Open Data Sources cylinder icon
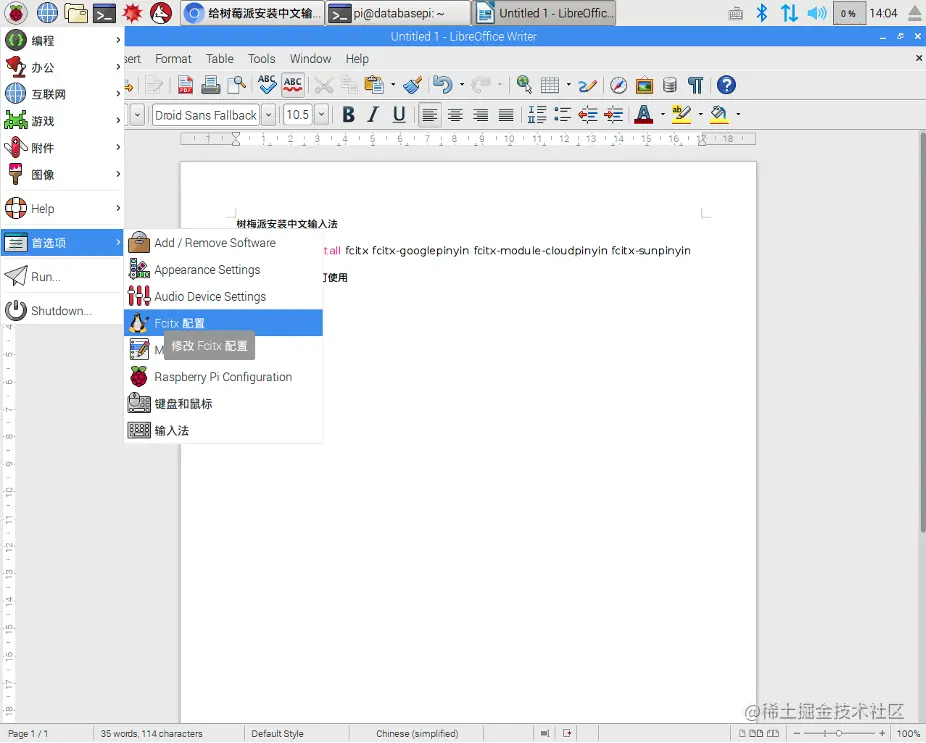This screenshot has height=743, width=926. (x=670, y=85)
